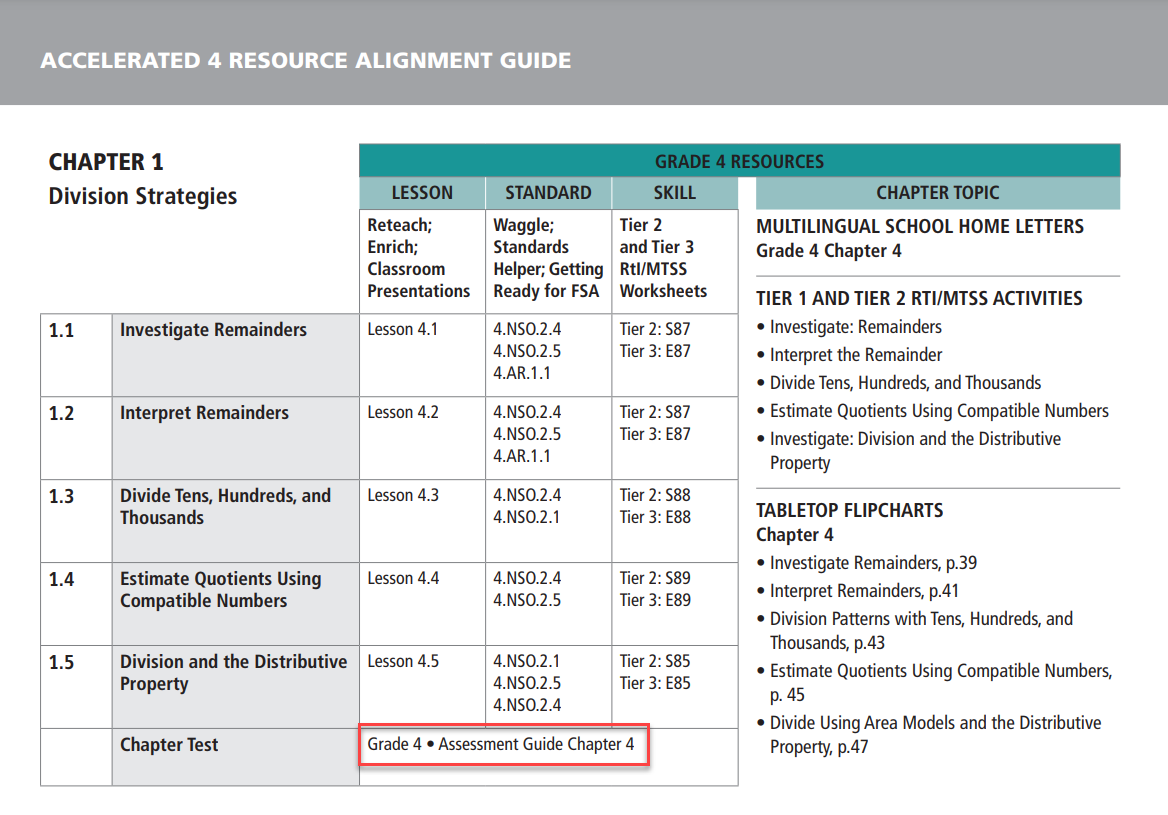Click the STANDARD column header
Screen dimensions: 1168x815
point(547,192)
